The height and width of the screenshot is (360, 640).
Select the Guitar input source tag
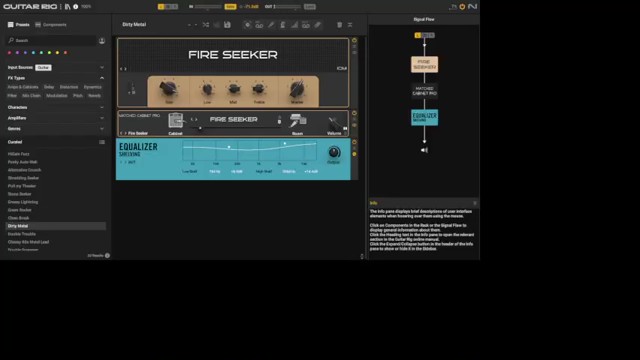click(x=43, y=67)
